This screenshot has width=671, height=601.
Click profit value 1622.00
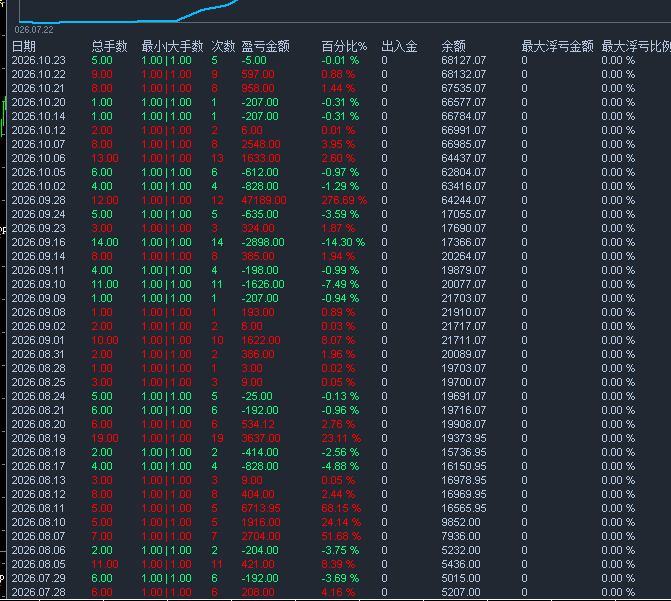tap(261, 340)
